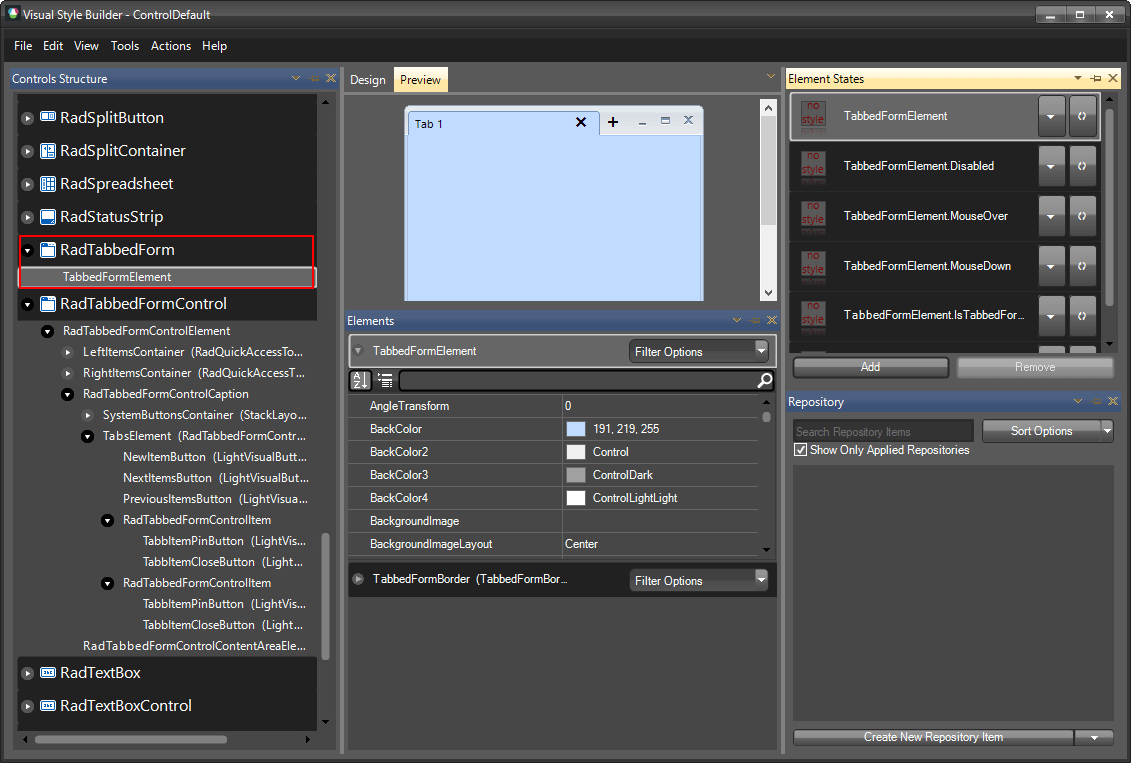1131x763 pixels.
Task: Expand the RadStatusStrip node
Action: 27,217
